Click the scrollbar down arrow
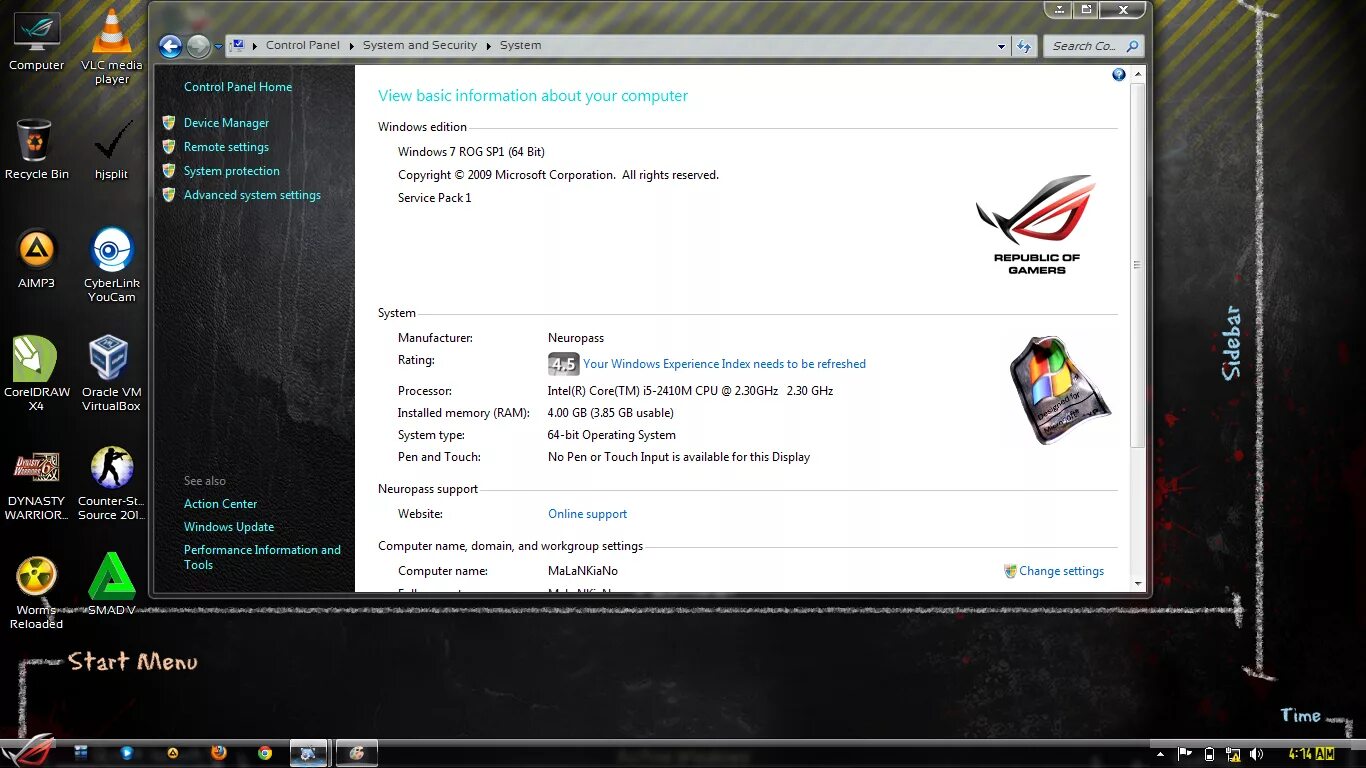This screenshot has height=768, width=1366. pyautogui.click(x=1138, y=583)
